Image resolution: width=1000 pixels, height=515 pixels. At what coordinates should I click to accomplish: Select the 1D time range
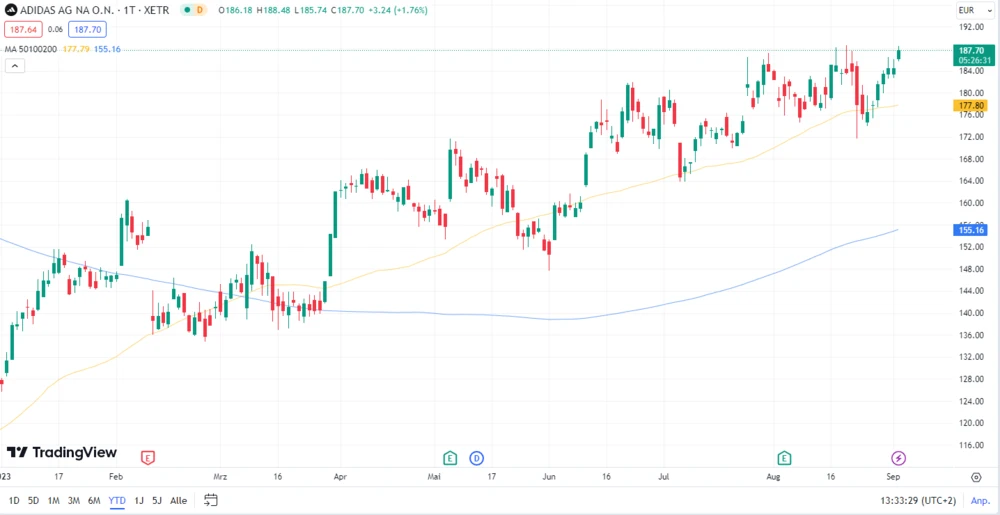click(x=14, y=500)
